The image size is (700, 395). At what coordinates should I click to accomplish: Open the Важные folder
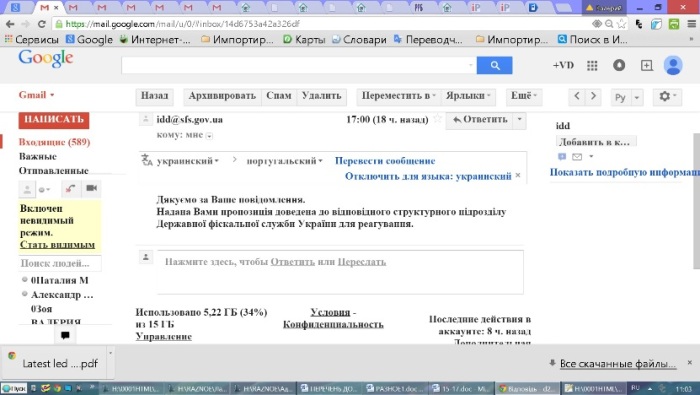(x=38, y=156)
